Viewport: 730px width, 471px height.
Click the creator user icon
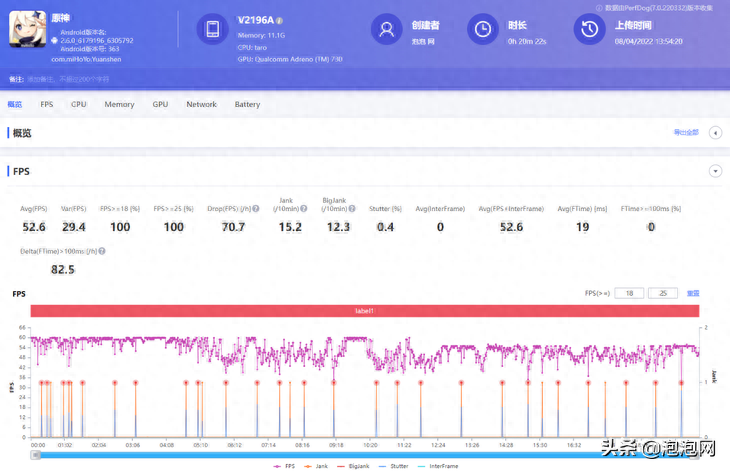point(386,29)
